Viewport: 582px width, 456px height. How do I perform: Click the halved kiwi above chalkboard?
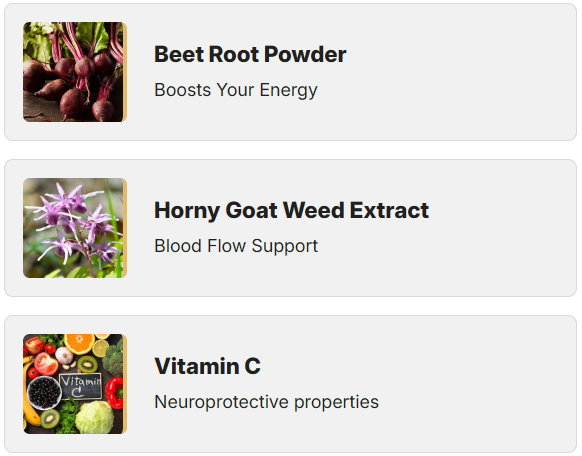(x=88, y=364)
